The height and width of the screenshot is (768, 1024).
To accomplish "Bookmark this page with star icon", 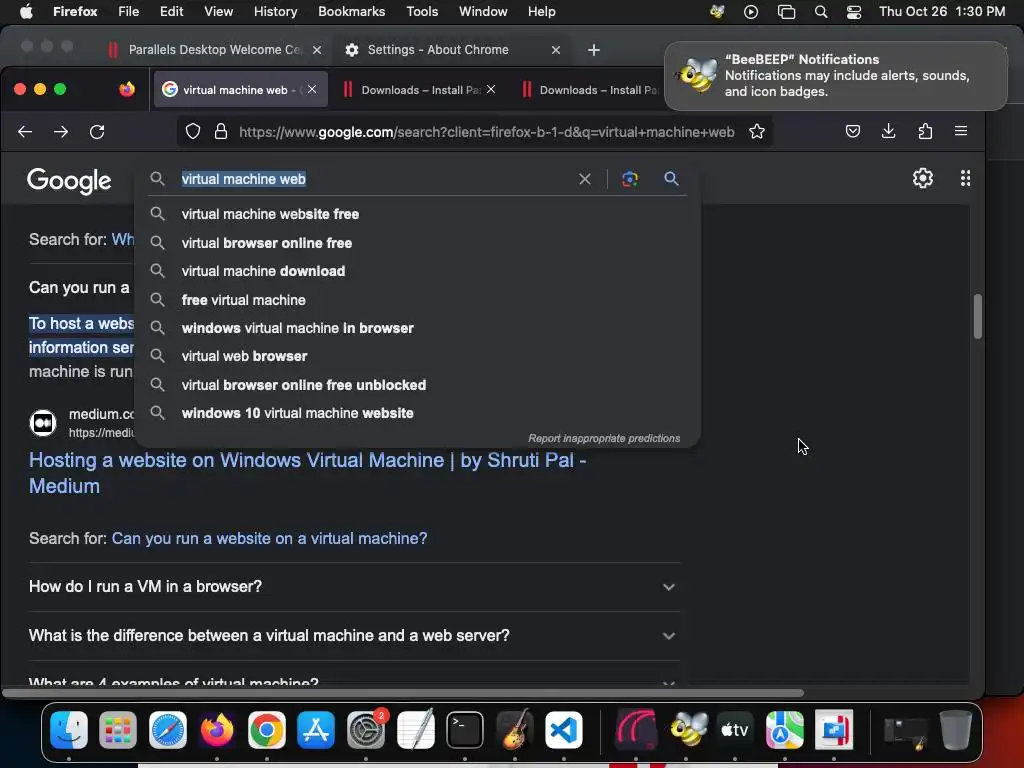I will point(757,132).
